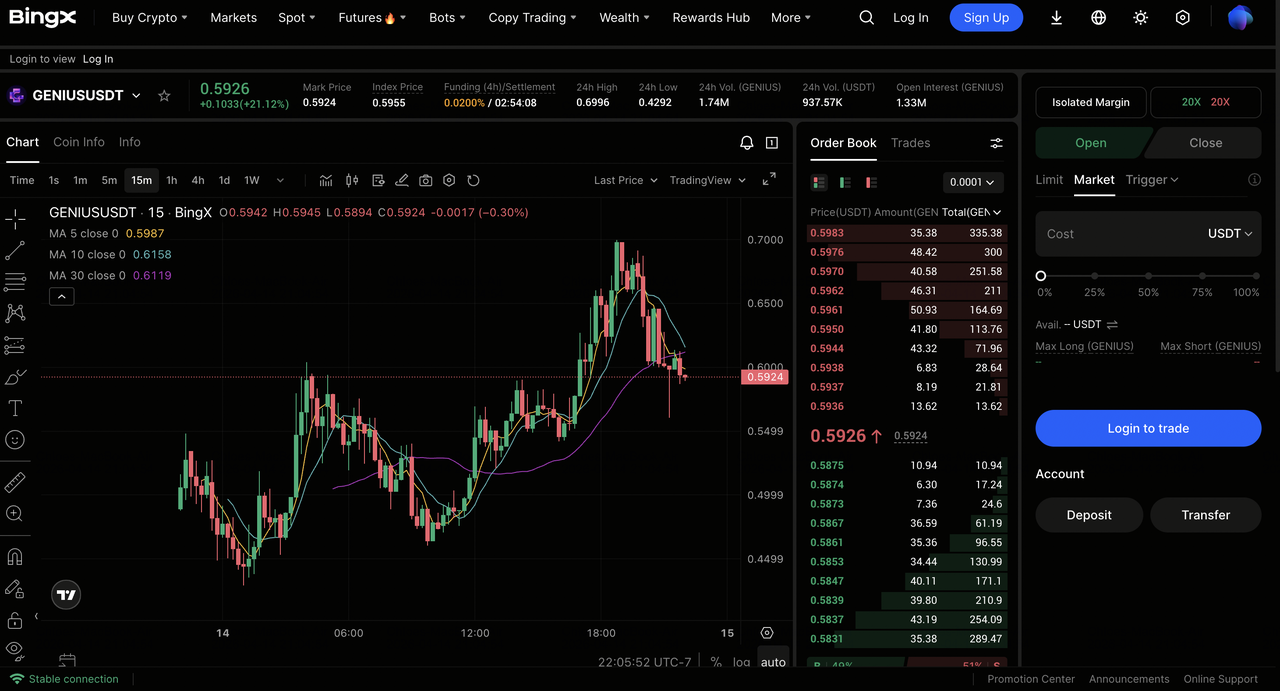Expand chart to fullscreen
The height and width of the screenshot is (691, 1280).
[x=769, y=180]
